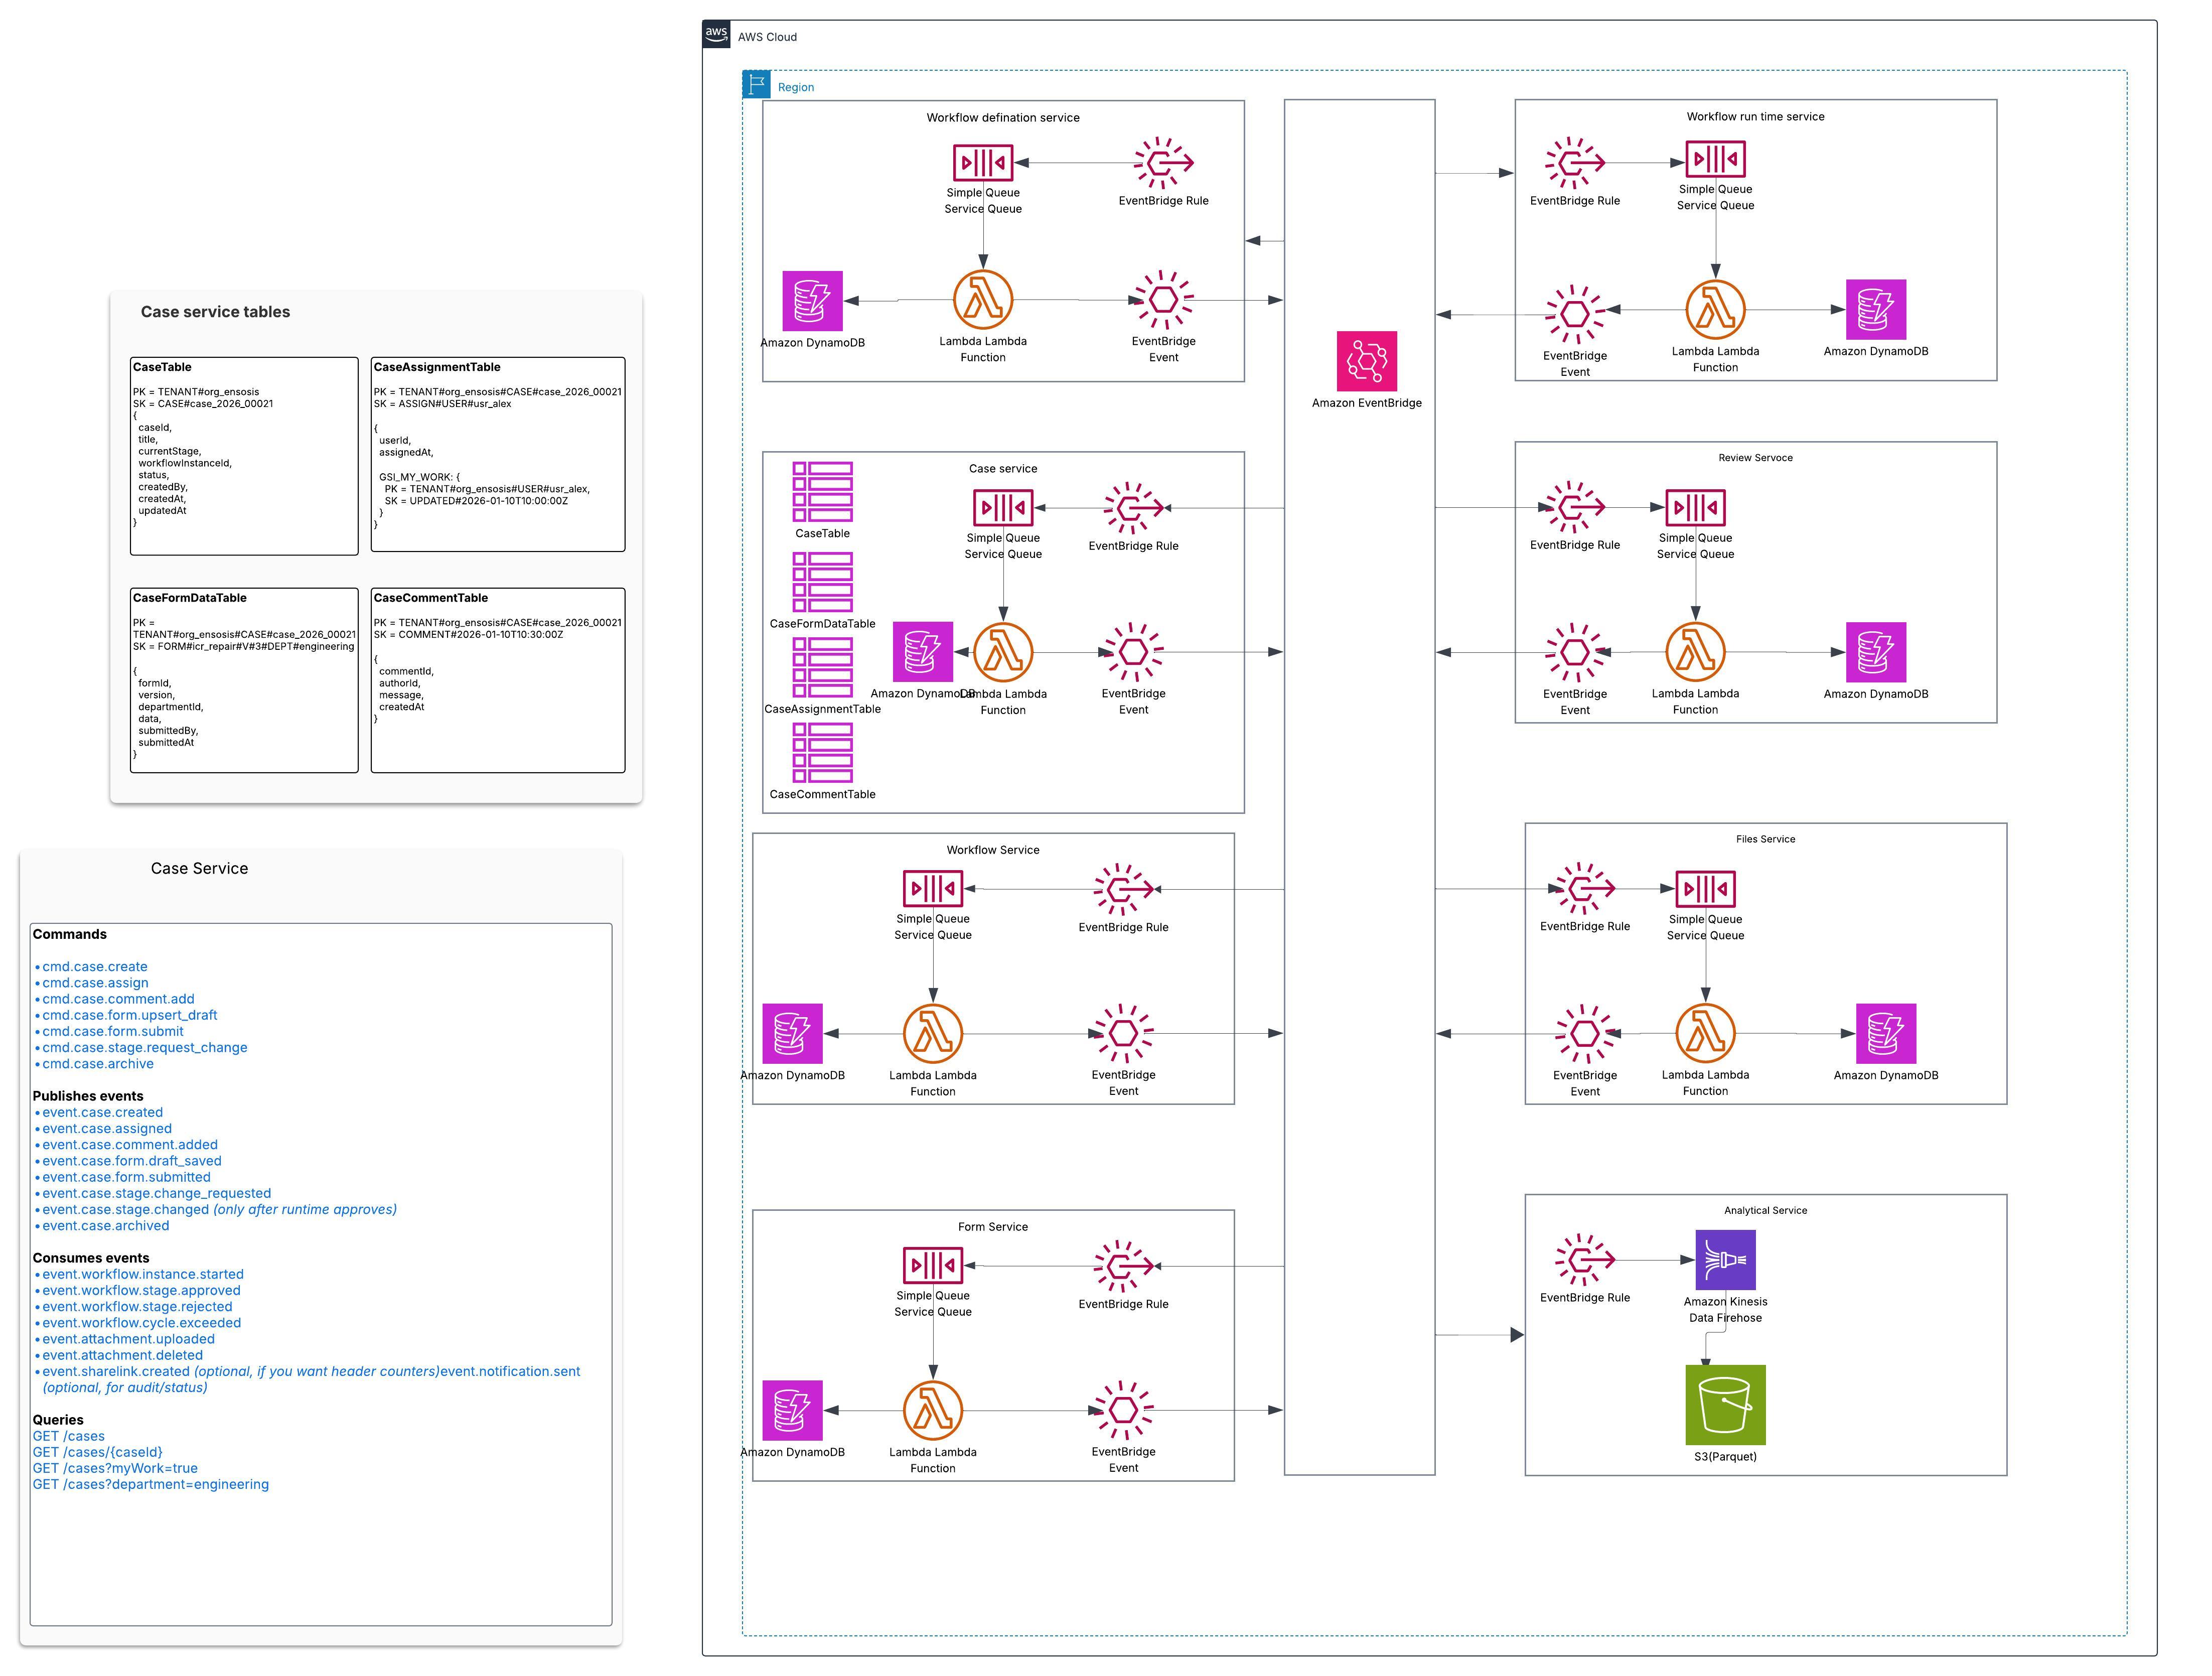Click the 'Case Service' card title
Screen dimensions: 2212x1676
pos(199,868)
